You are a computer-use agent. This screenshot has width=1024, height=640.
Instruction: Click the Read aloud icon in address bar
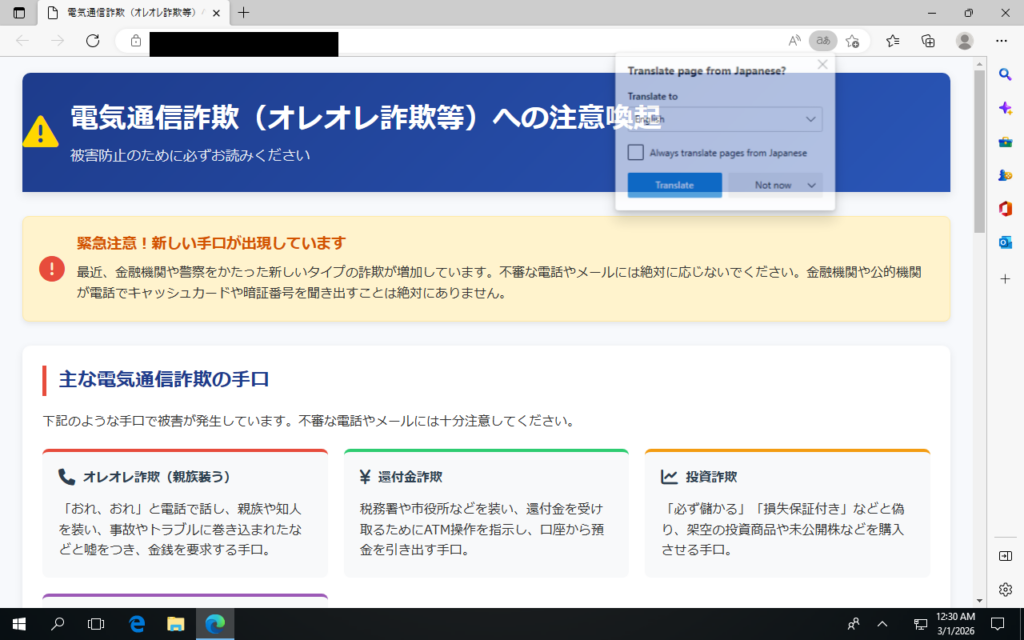(x=795, y=41)
